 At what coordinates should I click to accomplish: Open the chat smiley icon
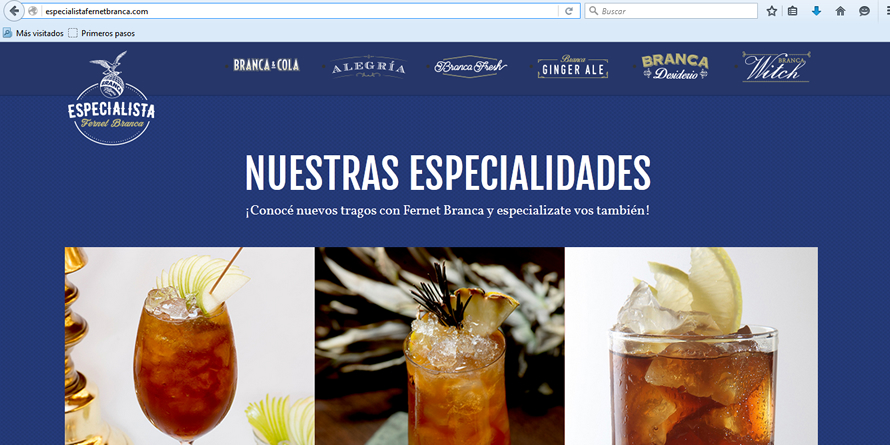(x=864, y=11)
